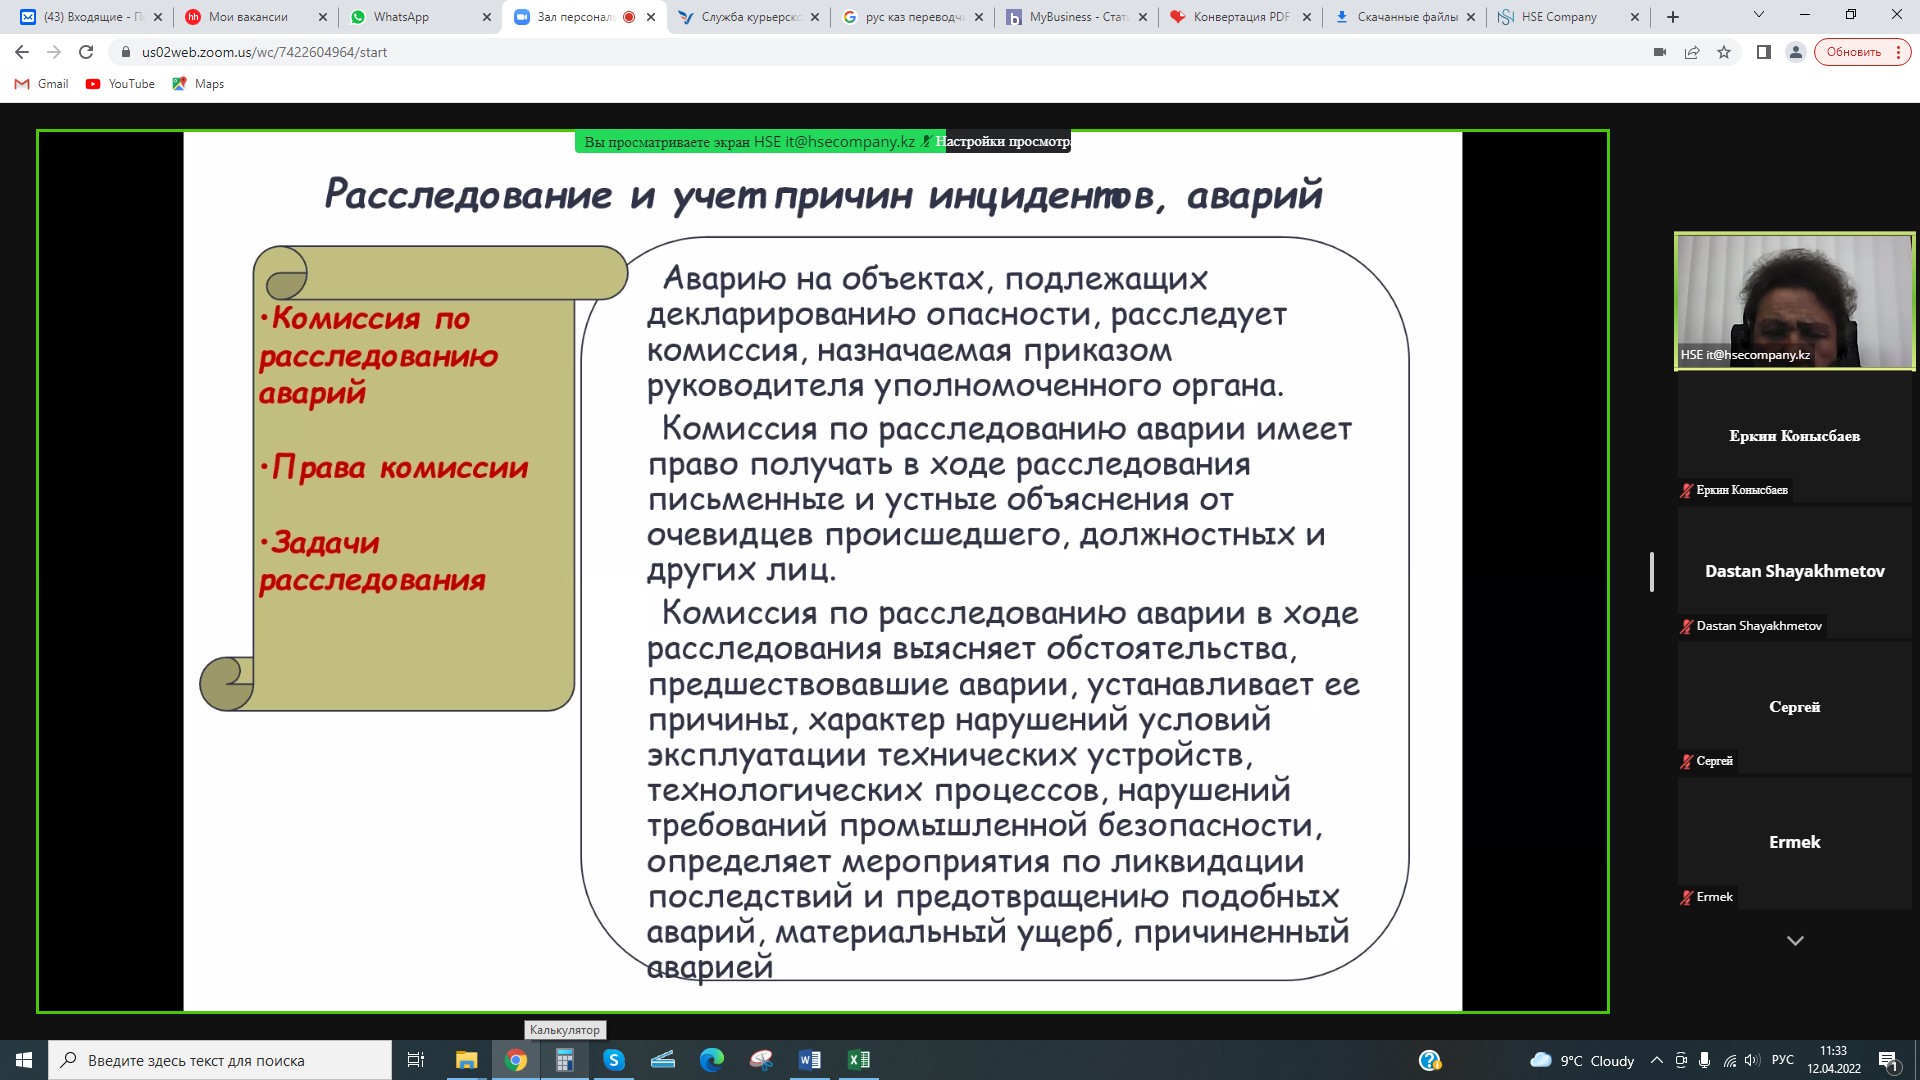Close the Зал персонала Zoom tab
The width and height of the screenshot is (1920, 1080).
pyautogui.click(x=651, y=17)
